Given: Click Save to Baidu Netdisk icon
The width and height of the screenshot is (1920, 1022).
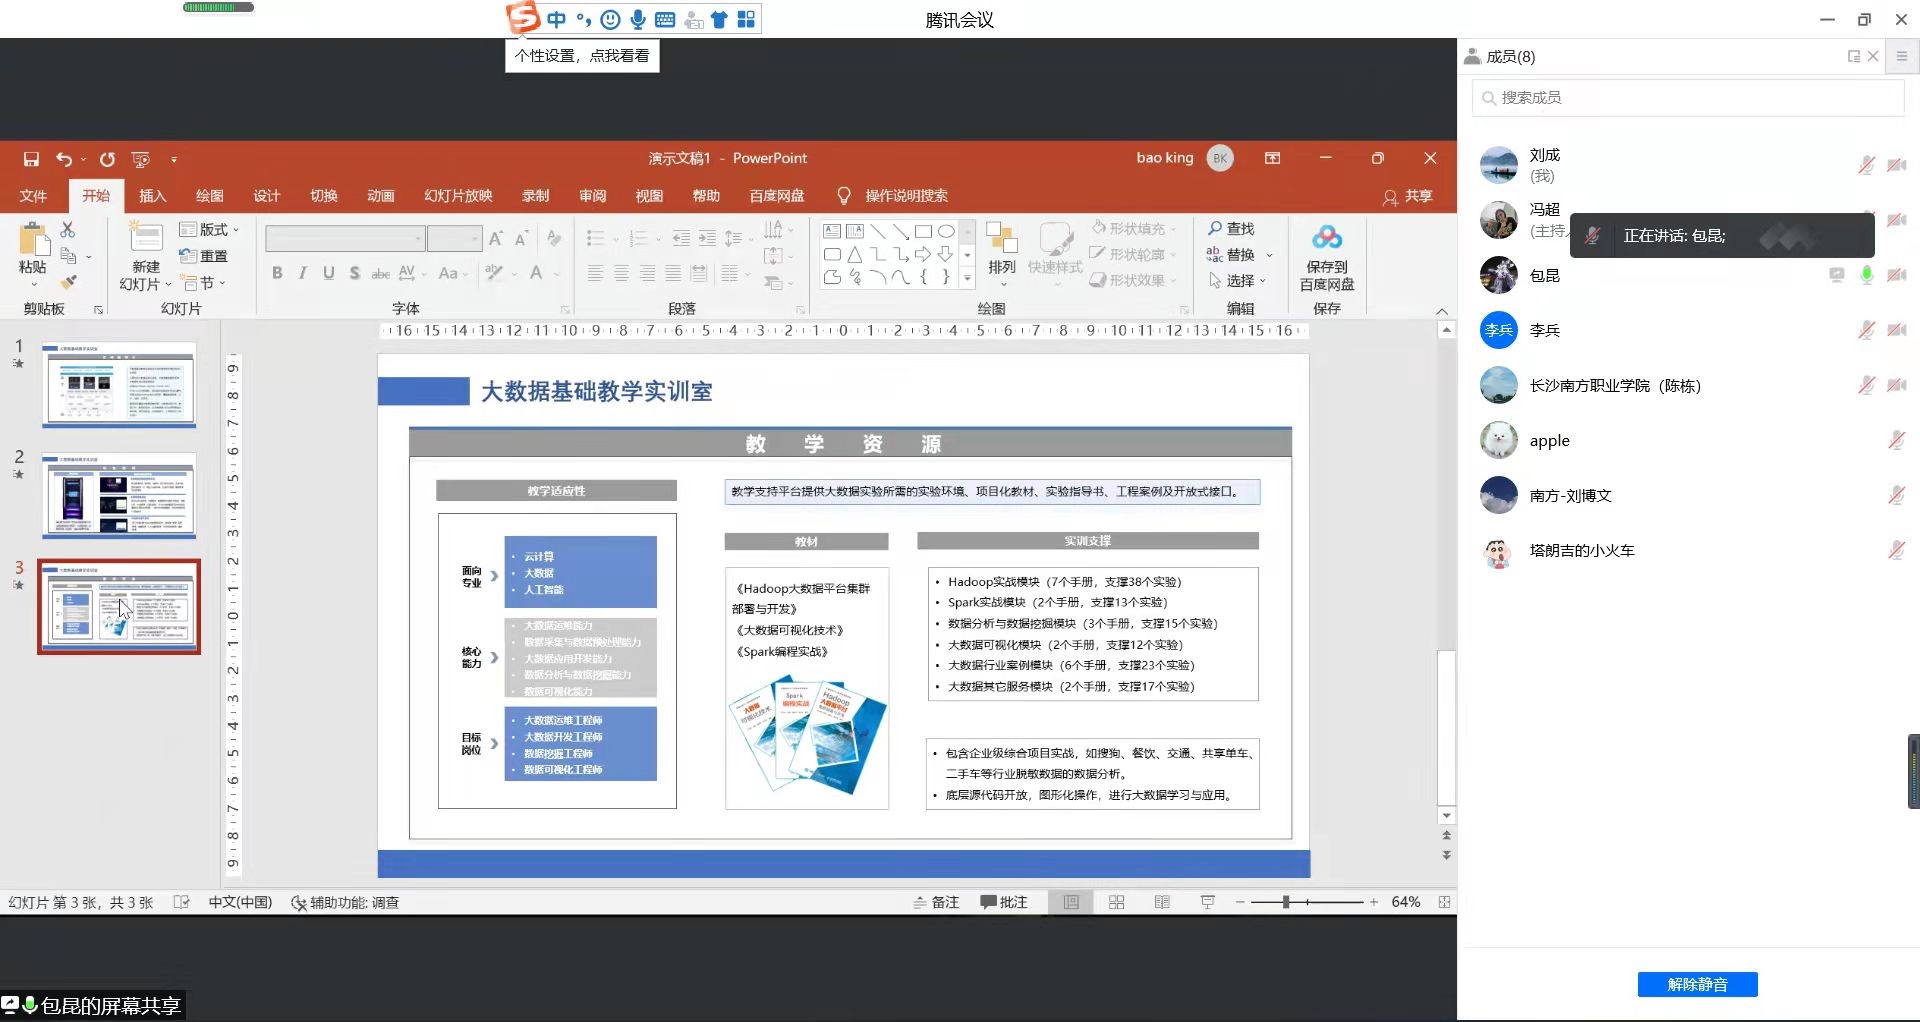Looking at the screenshot, I should point(1326,238).
